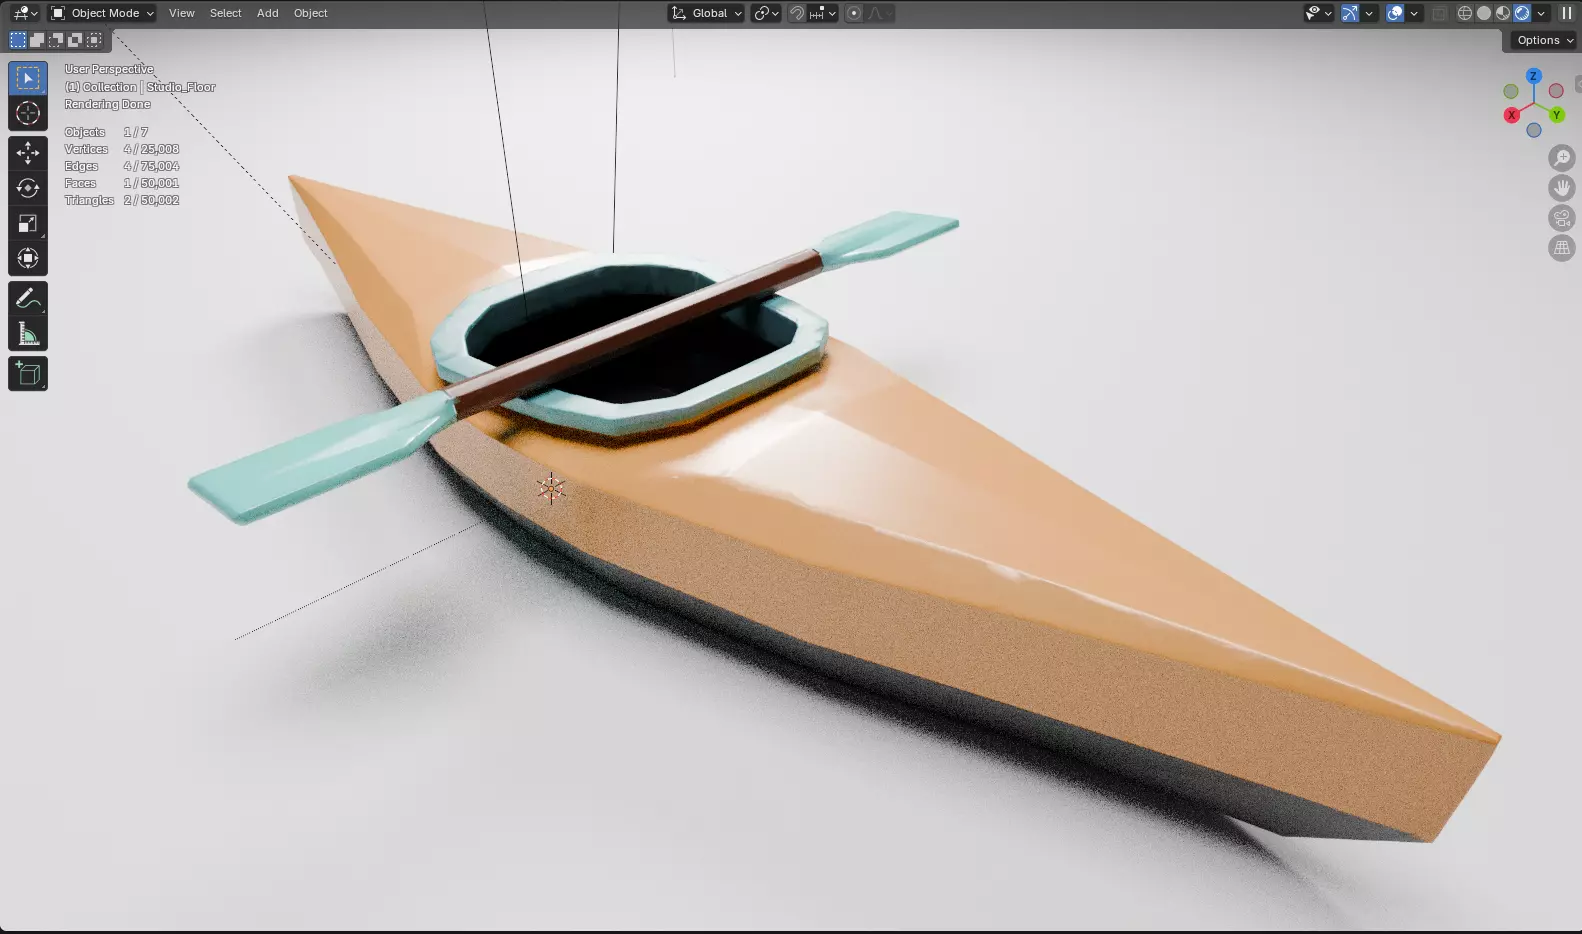1582x934 pixels.
Task: Activate the Cursor tool
Action: [x=28, y=113]
